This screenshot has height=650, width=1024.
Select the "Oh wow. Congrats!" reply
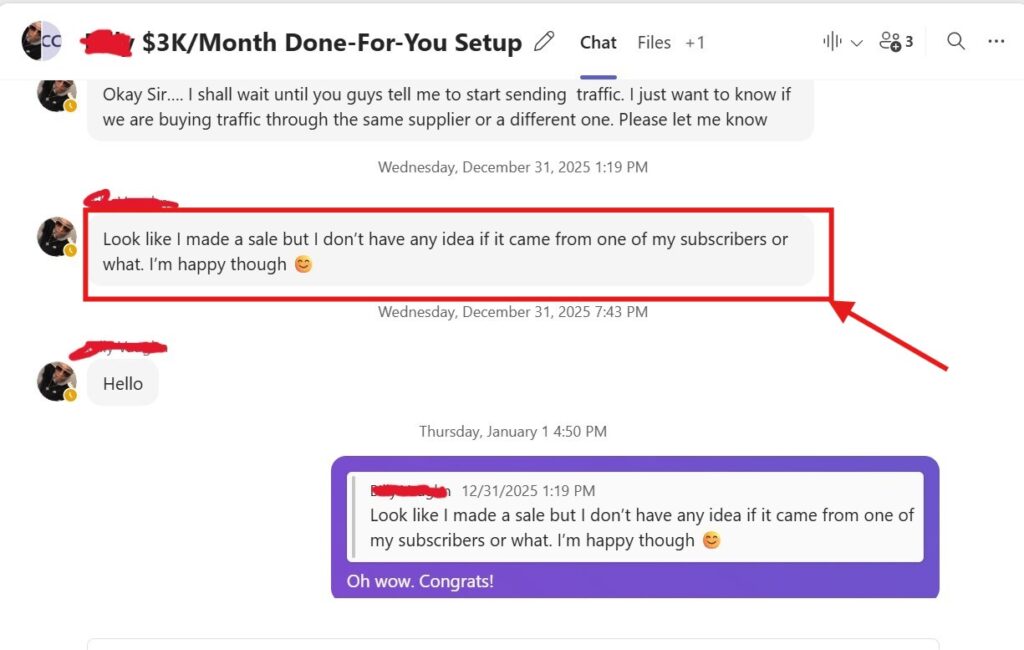[420, 581]
